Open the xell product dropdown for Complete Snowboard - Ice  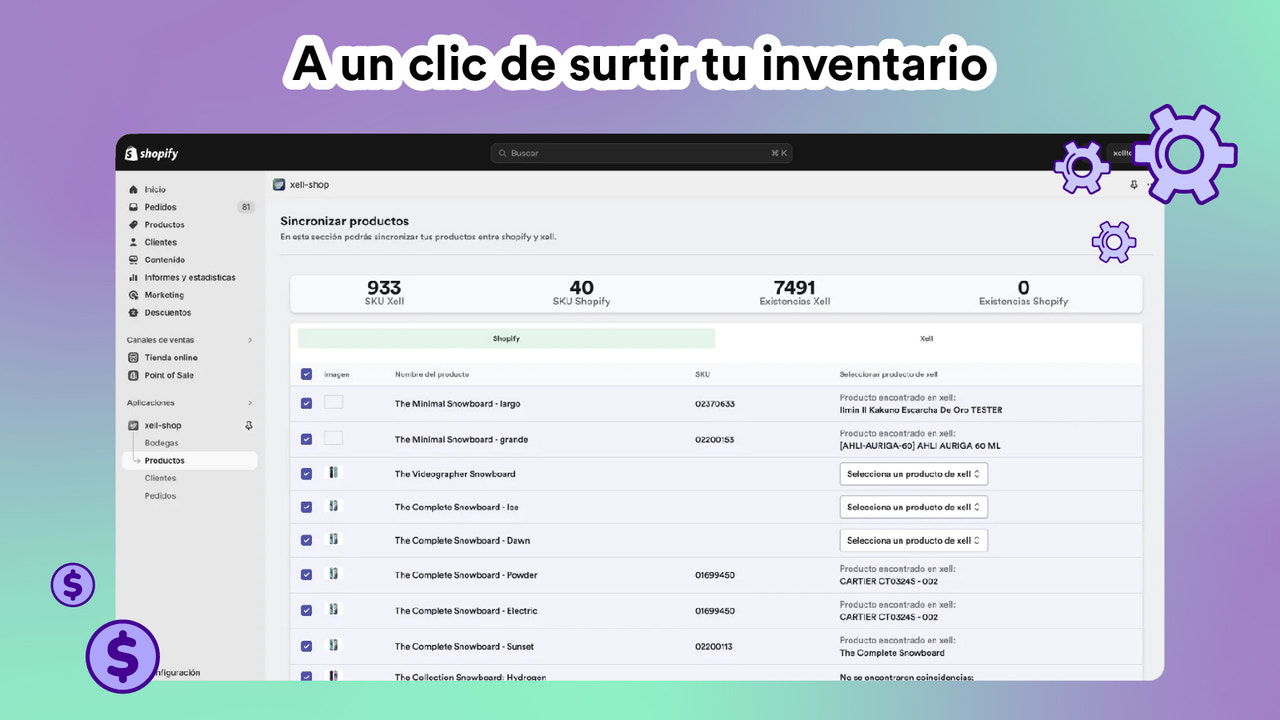(914, 507)
